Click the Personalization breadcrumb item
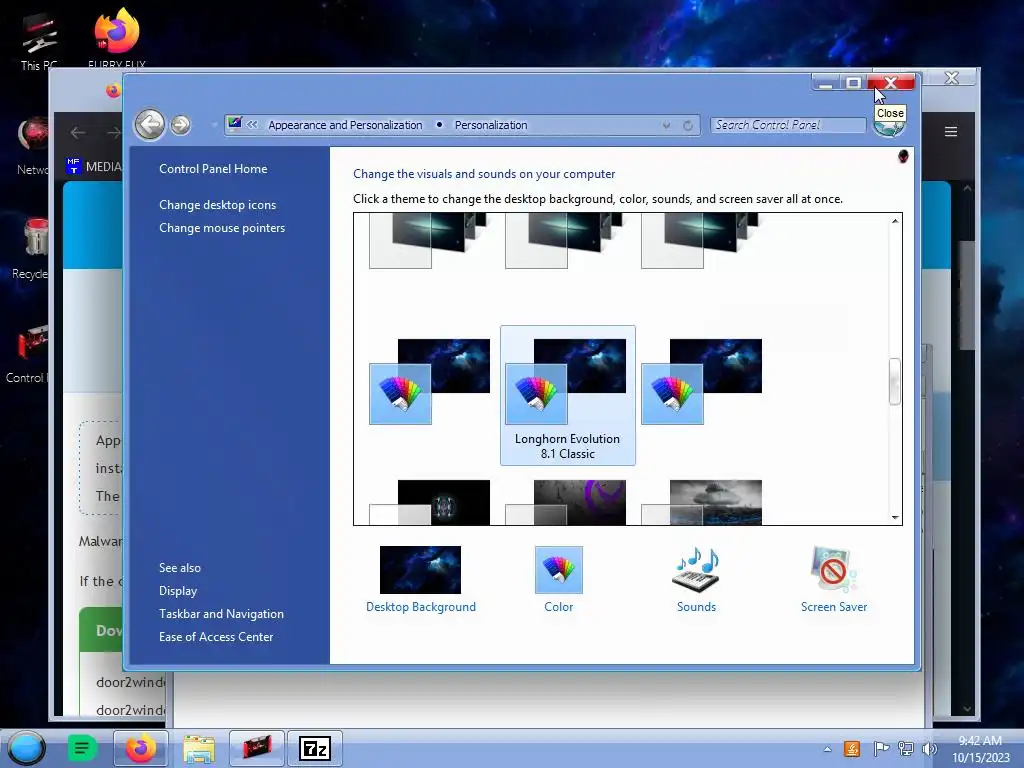1024x768 pixels. pos(490,125)
